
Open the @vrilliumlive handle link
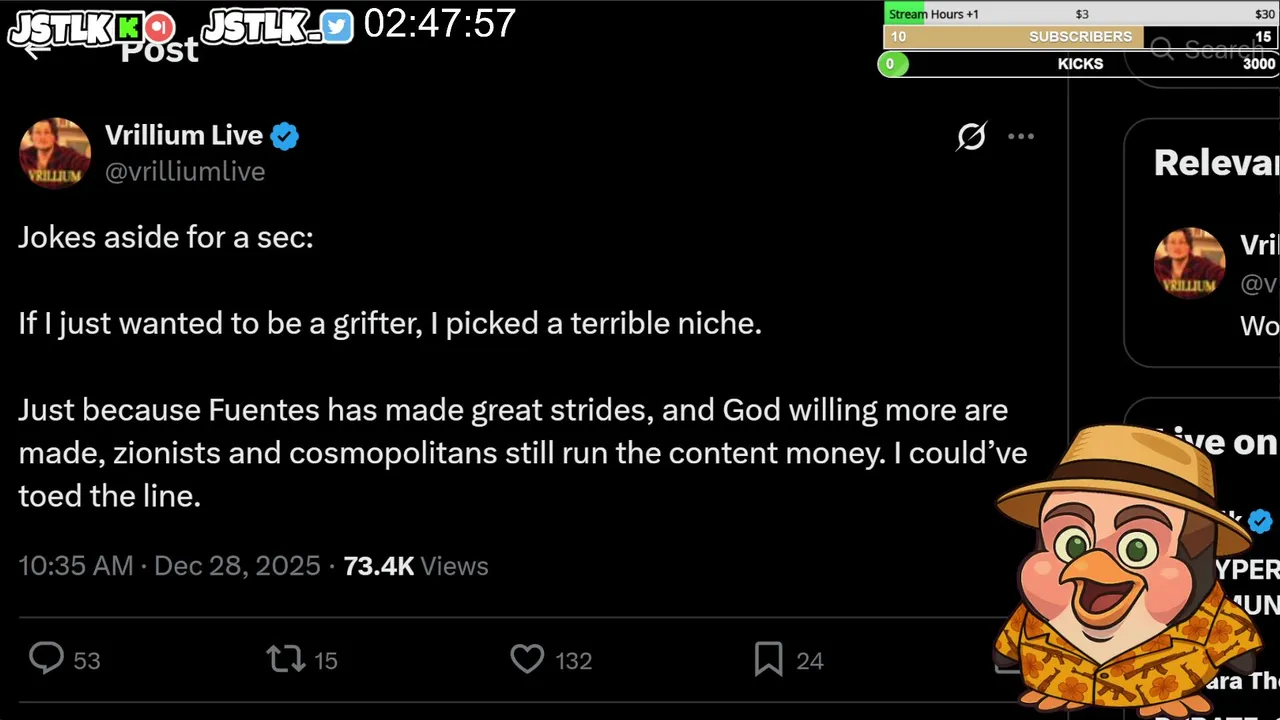point(185,172)
